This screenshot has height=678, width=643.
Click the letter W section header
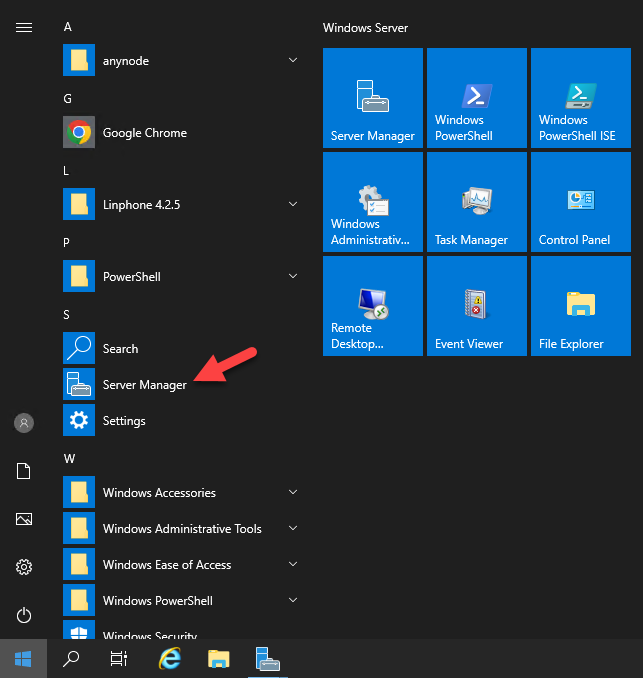69,459
